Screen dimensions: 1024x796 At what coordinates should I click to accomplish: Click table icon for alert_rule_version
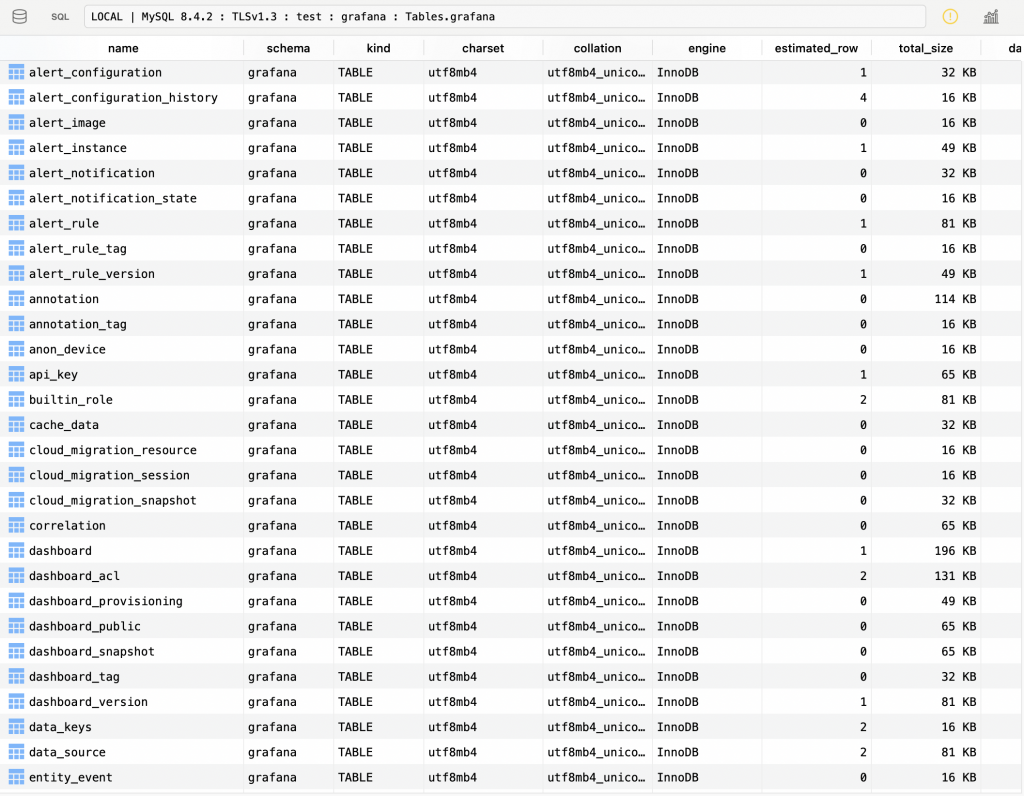pyautogui.click(x=16, y=274)
